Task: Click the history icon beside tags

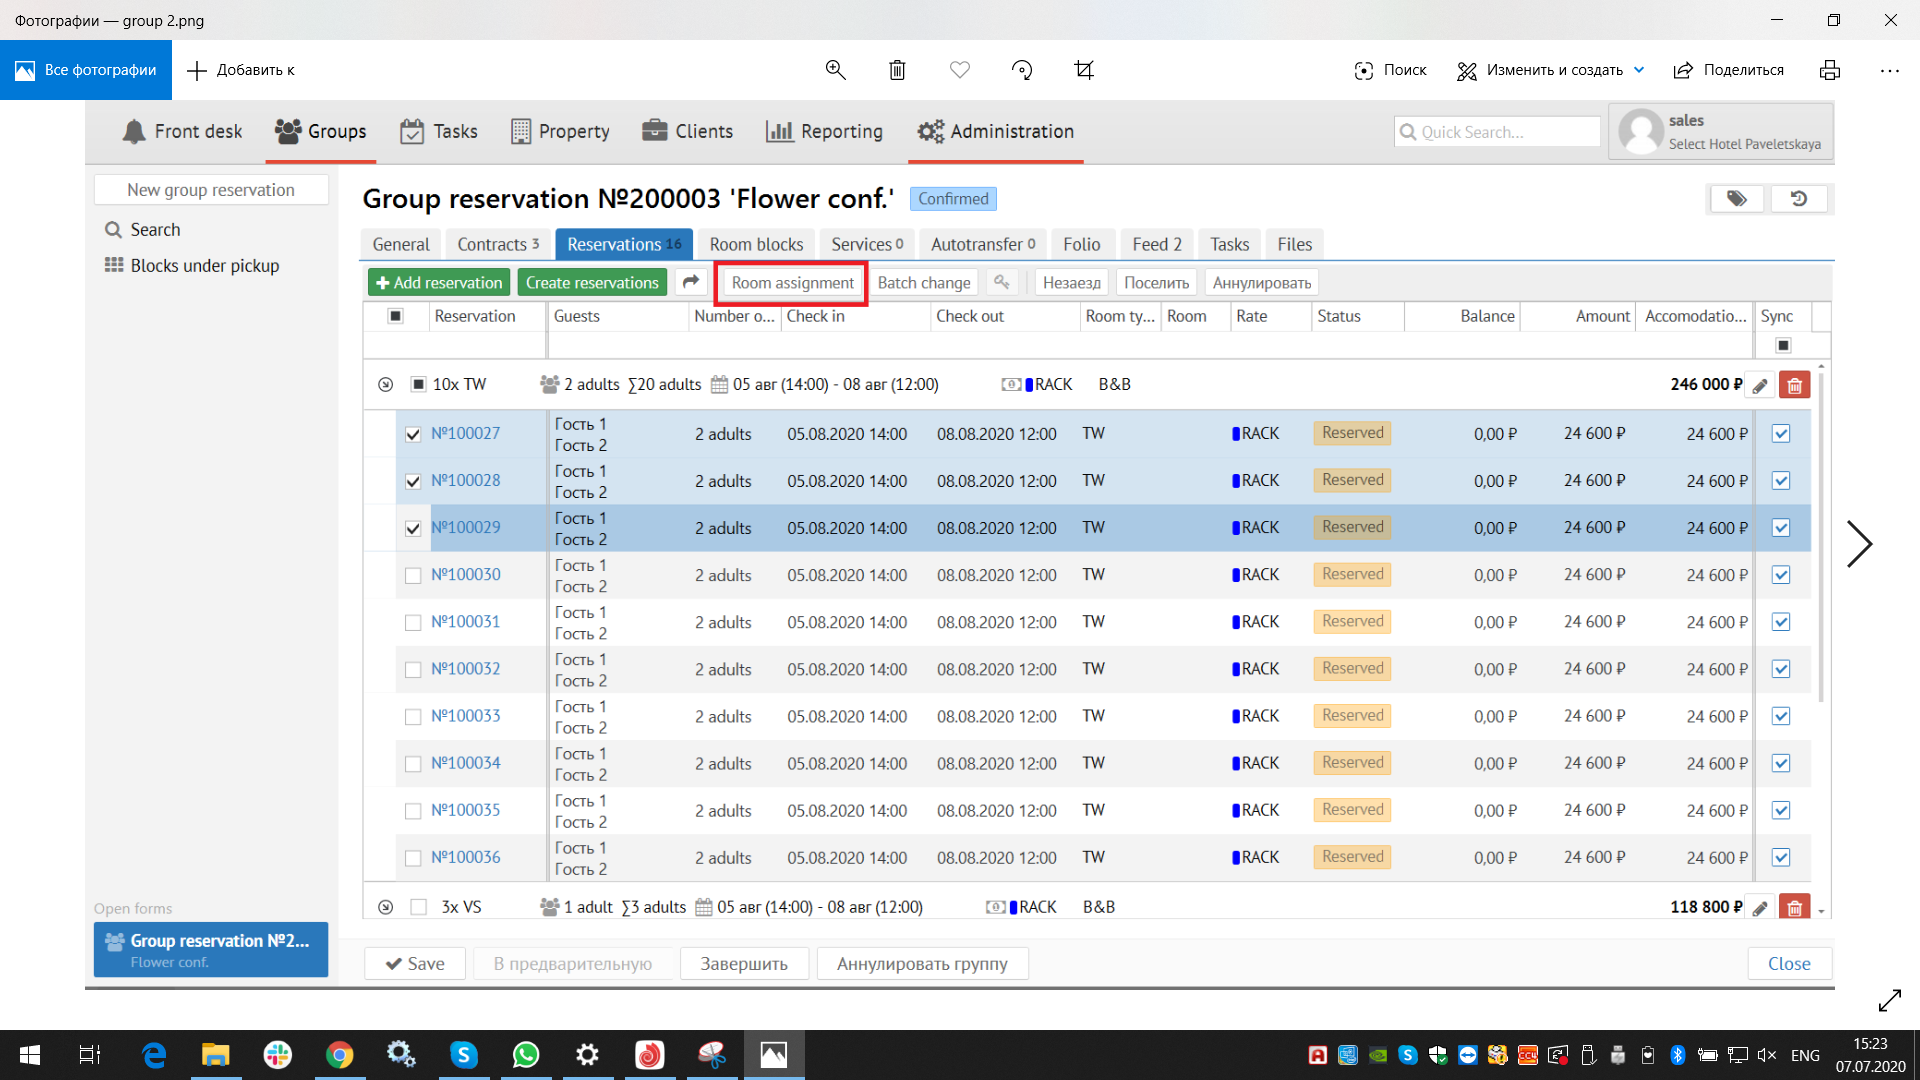Action: pos(1798,199)
